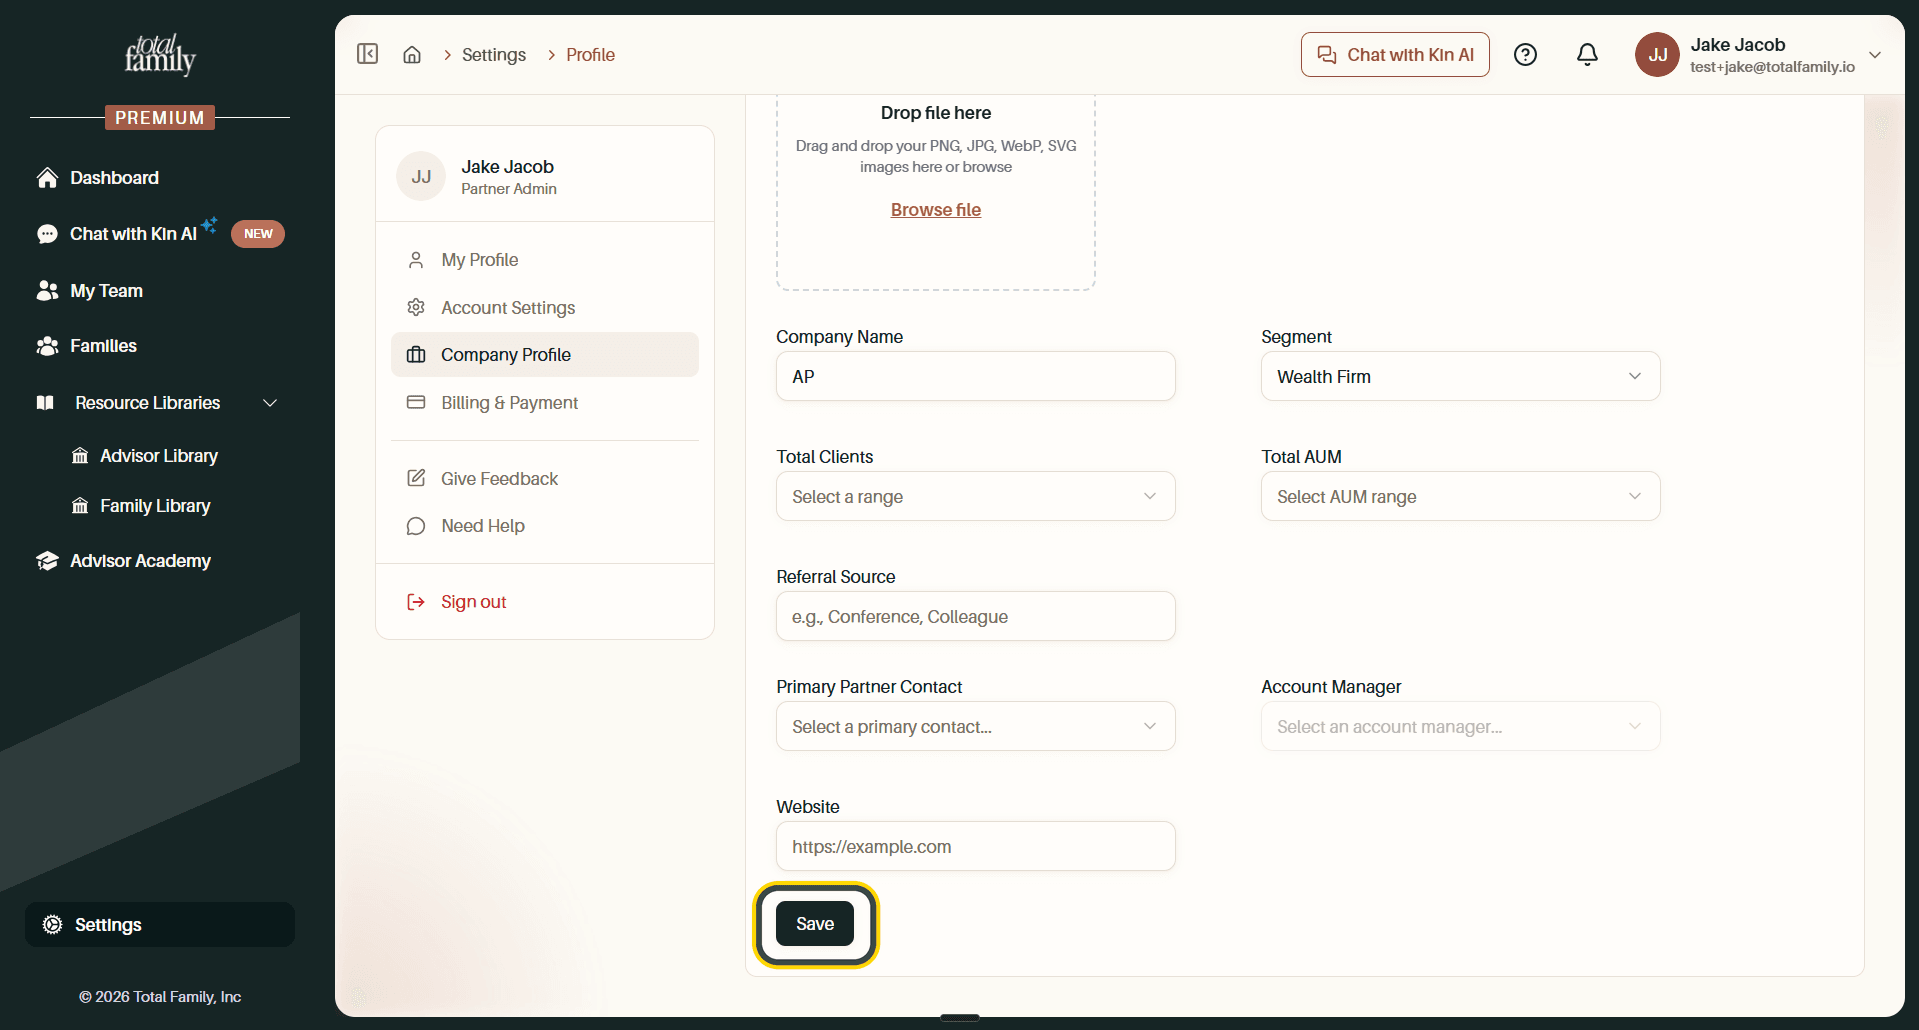Image resolution: width=1919 pixels, height=1030 pixels.
Task: Click the Total Family logo
Action: pyautogui.click(x=160, y=55)
